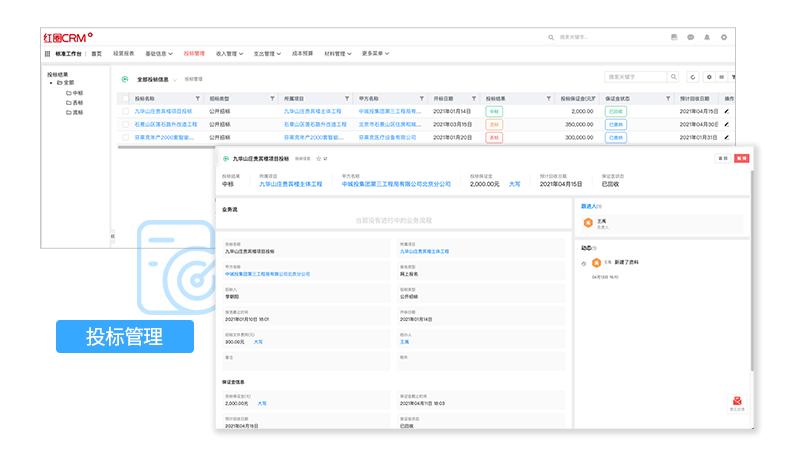Click the settings gear in top bar

pyautogui.click(x=724, y=37)
